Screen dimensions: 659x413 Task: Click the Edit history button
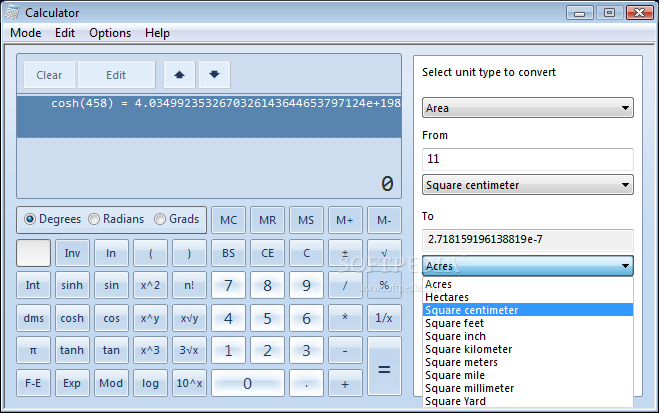pyautogui.click(x=116, y=75)
